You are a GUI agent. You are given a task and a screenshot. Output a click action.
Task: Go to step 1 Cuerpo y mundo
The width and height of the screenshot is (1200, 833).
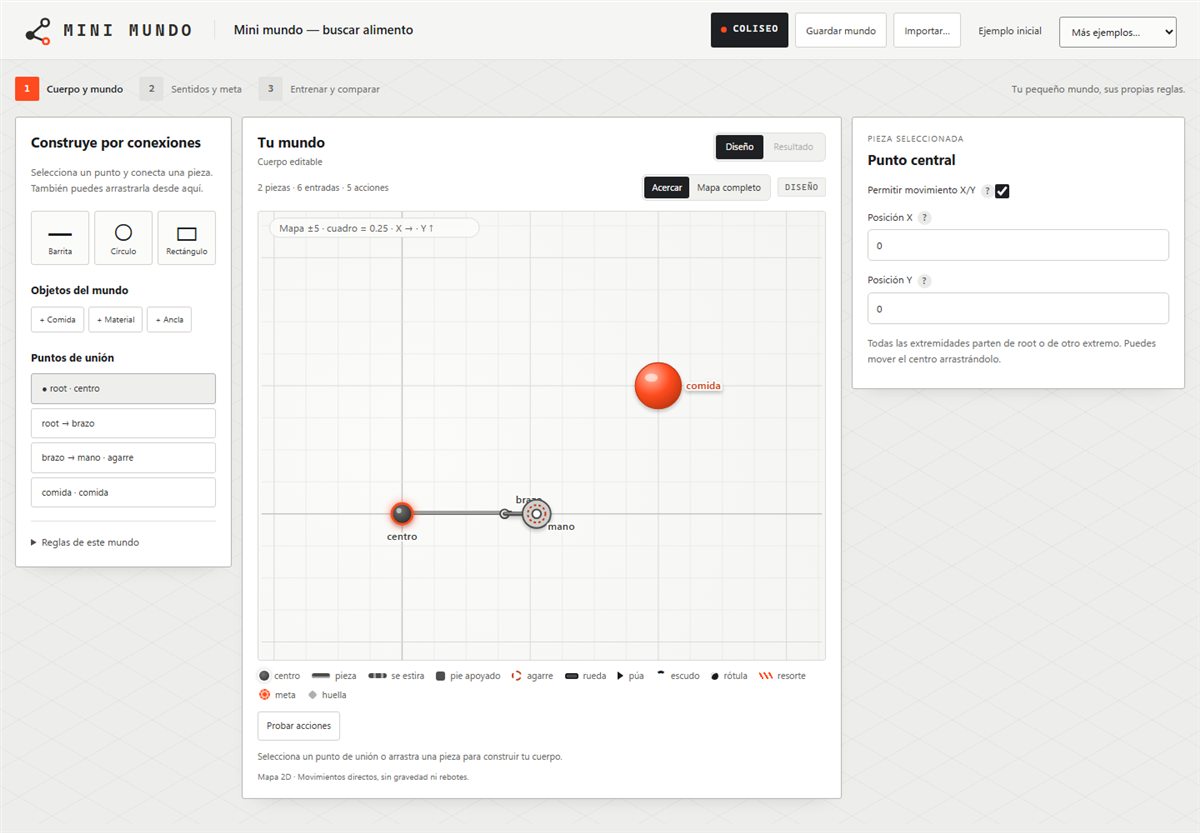(69, 89)
